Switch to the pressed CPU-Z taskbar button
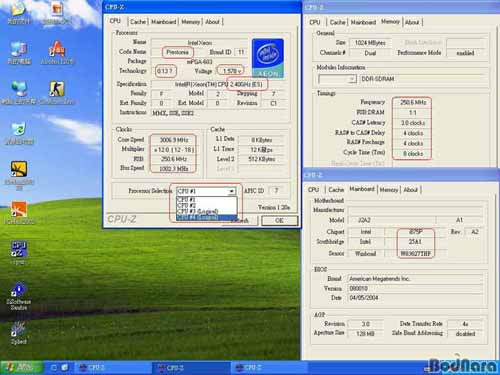This screenshot has width=500, height=375. [191, 368]
